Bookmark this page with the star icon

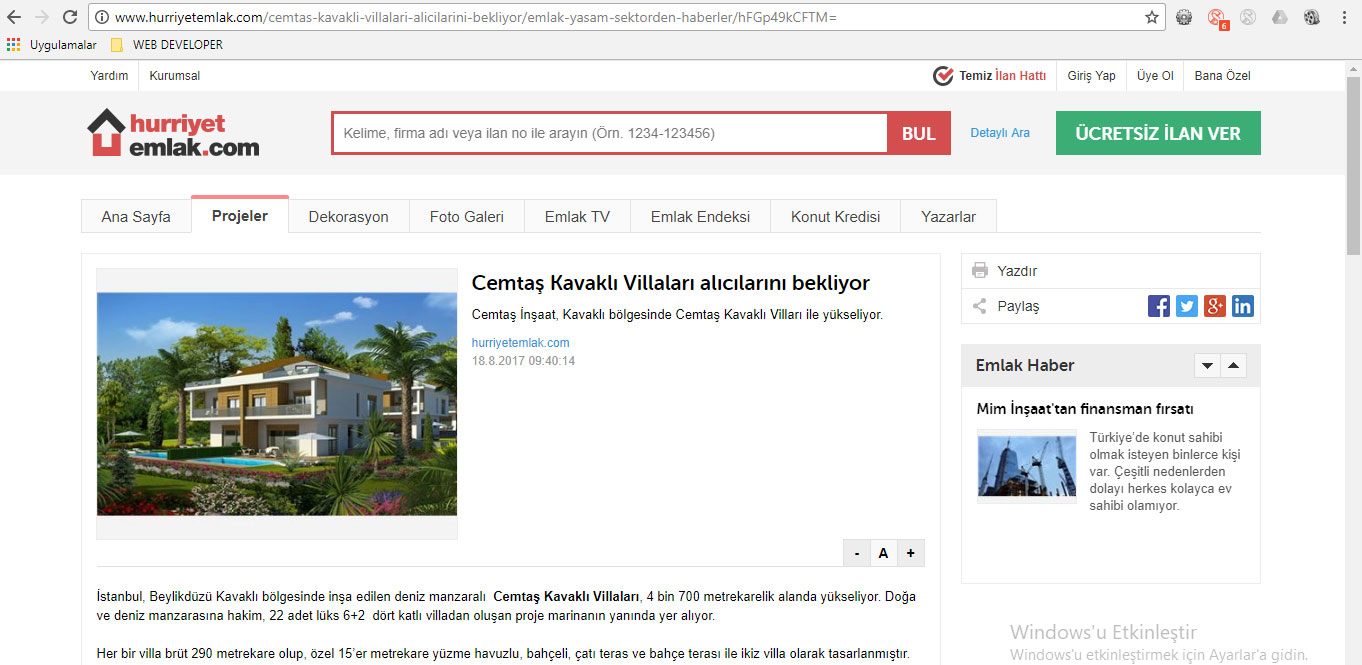click(x=1152, y=17)
